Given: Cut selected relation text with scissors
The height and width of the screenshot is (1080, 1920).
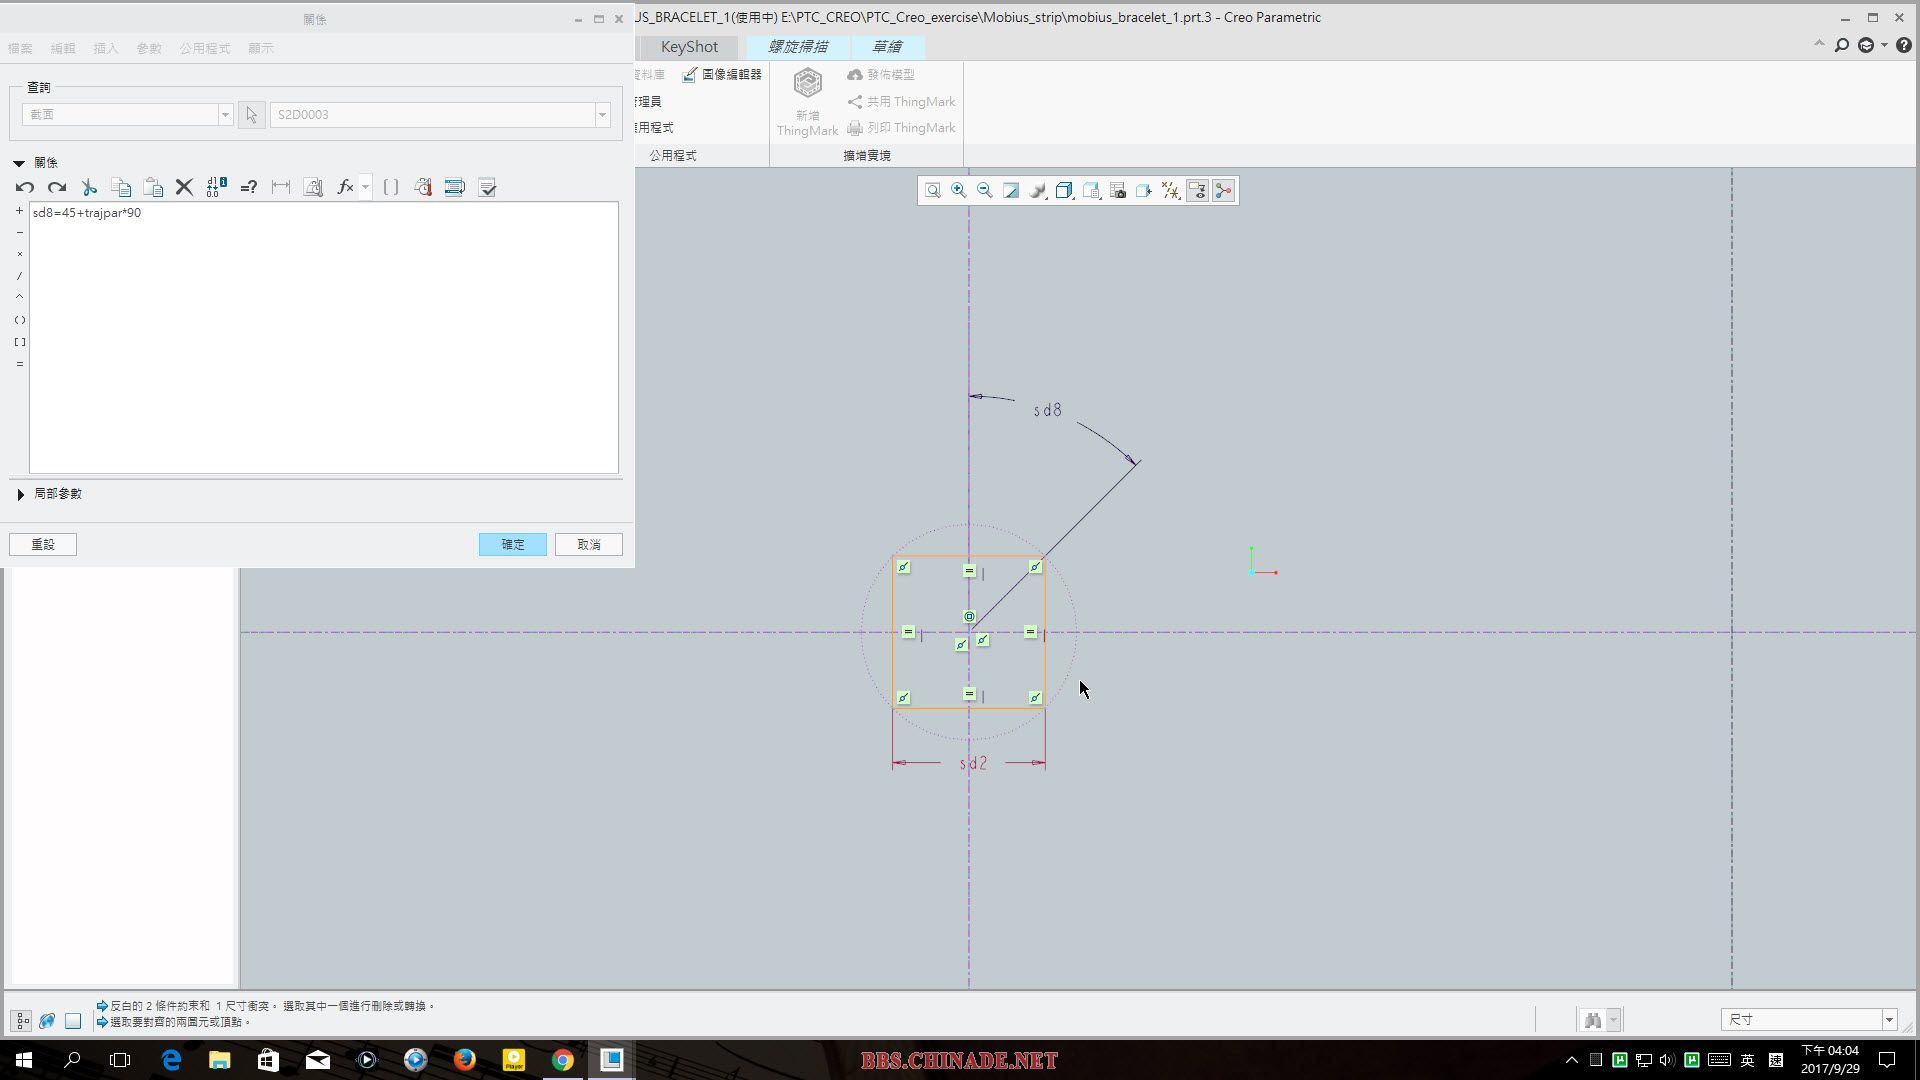Looking at the screenshot, I should 89,187.
